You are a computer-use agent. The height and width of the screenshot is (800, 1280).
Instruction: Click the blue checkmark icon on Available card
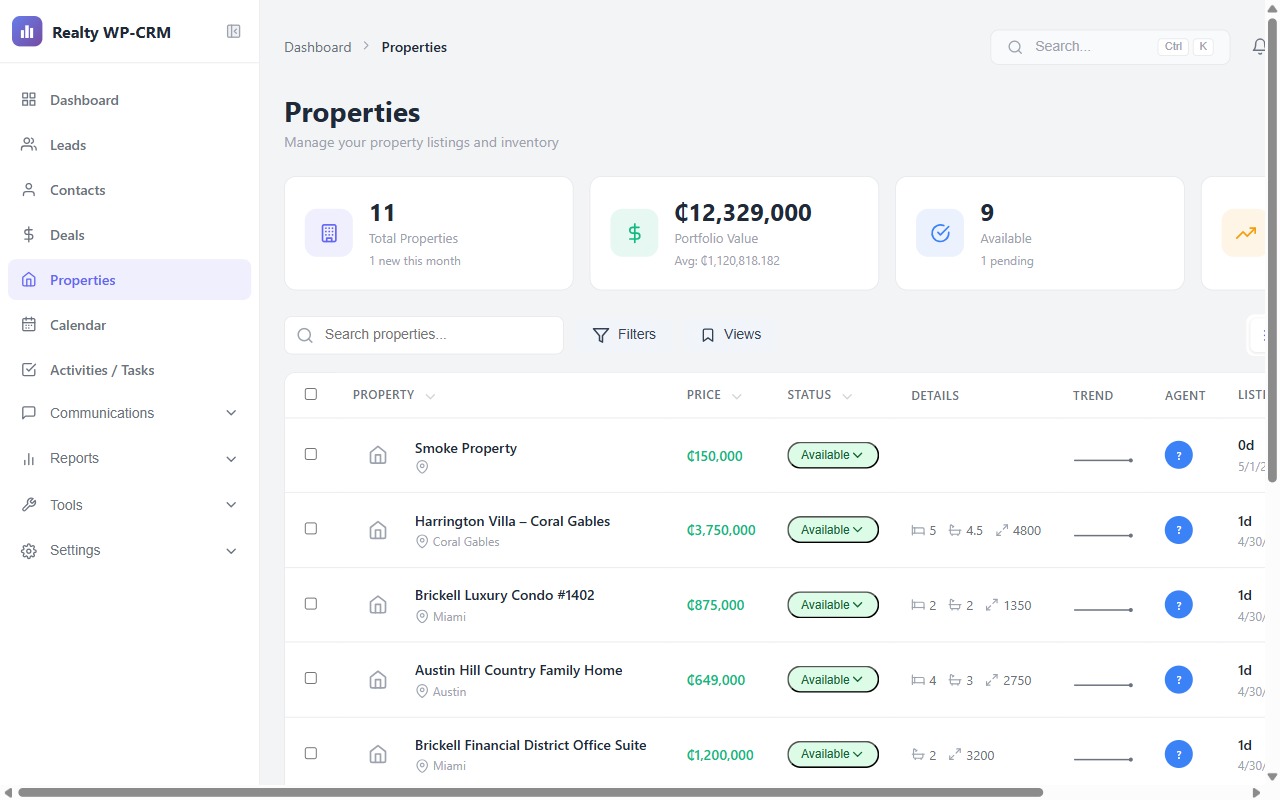coord(940,233)
